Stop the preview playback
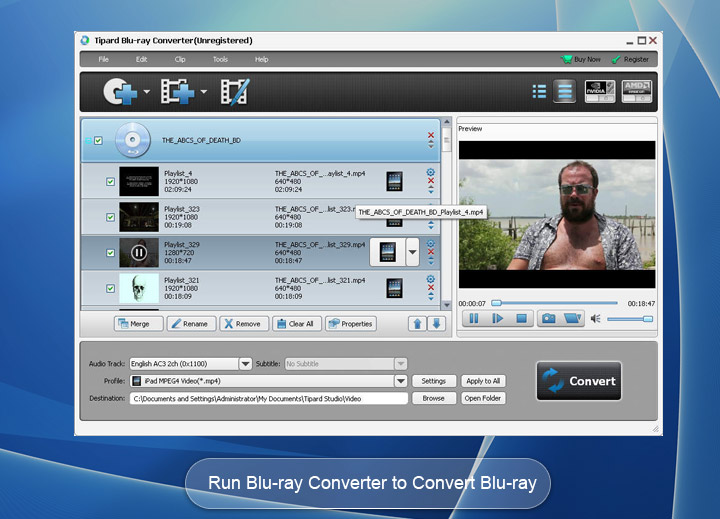720x519 pixels. [x=521, y=318]
